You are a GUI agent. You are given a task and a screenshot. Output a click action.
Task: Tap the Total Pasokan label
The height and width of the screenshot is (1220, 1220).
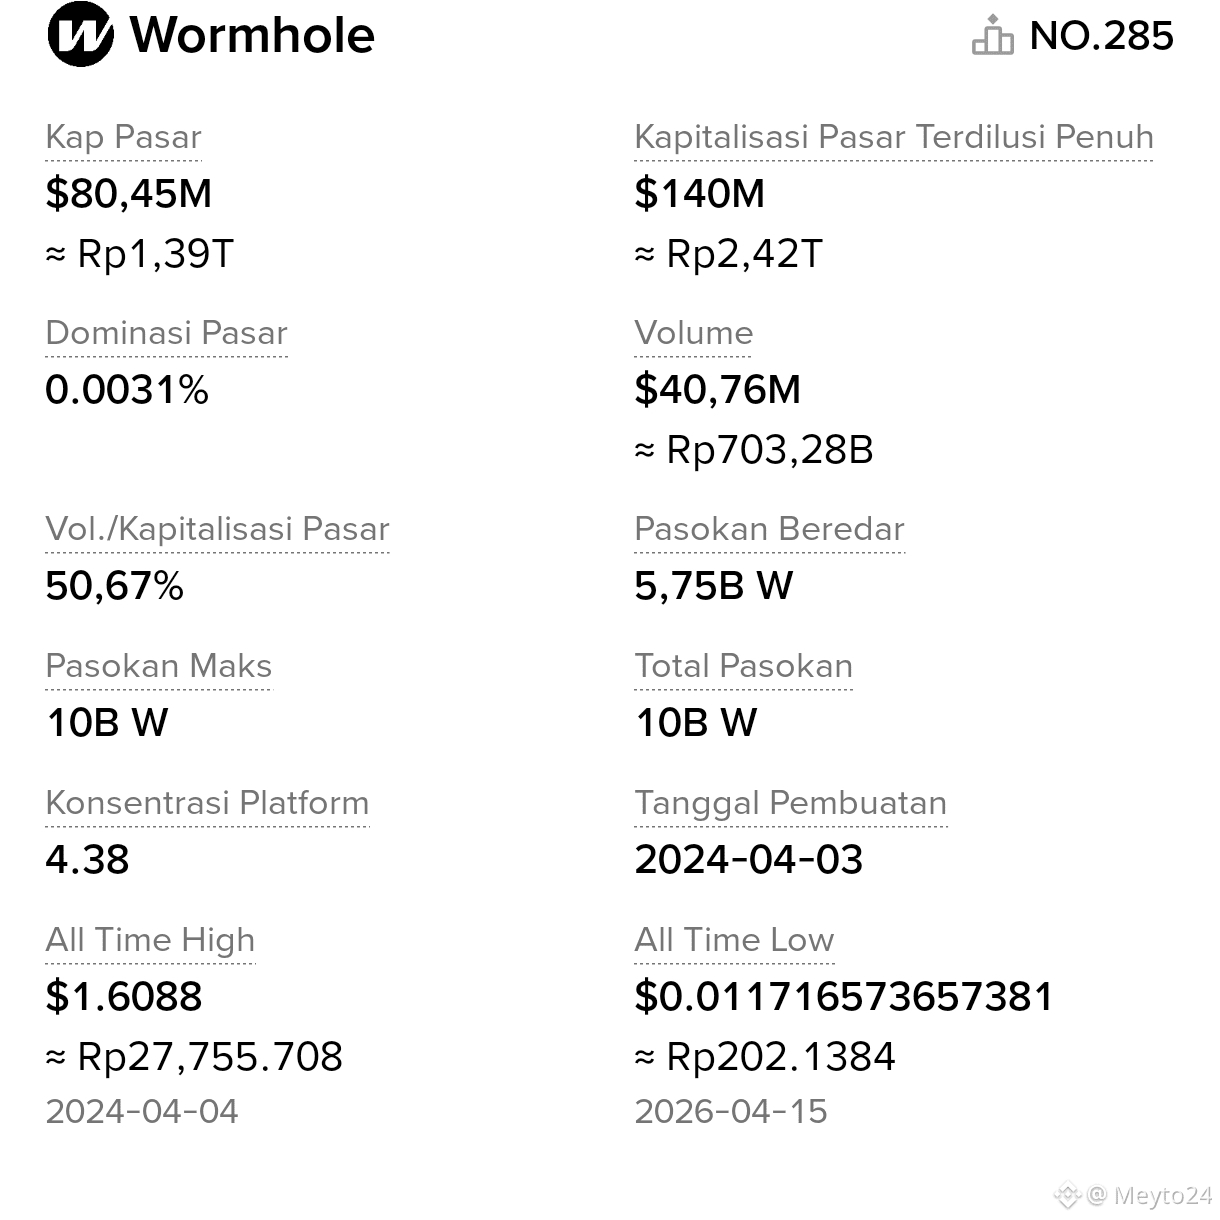[x=744, y=666]
